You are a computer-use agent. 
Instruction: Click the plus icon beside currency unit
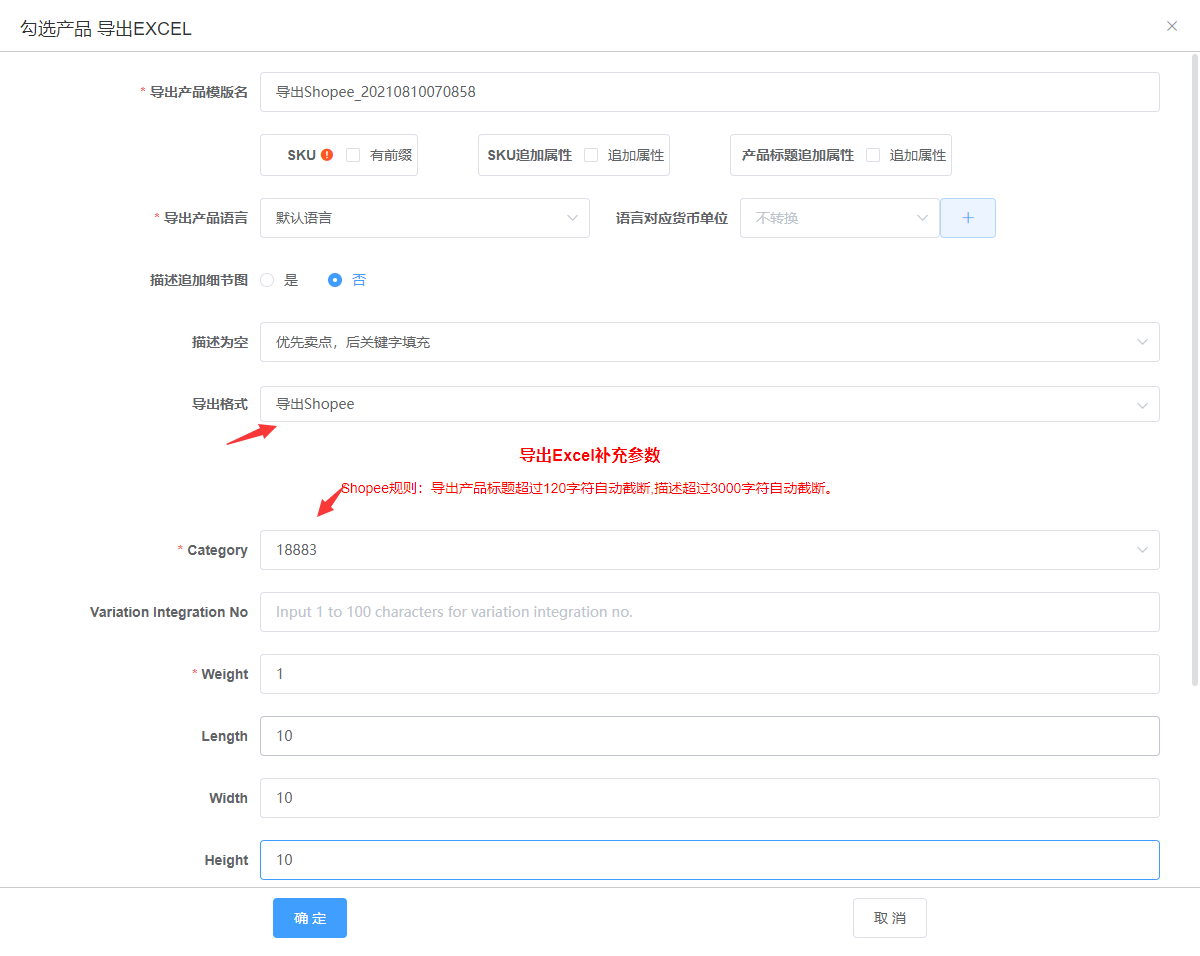click(967, 218)
